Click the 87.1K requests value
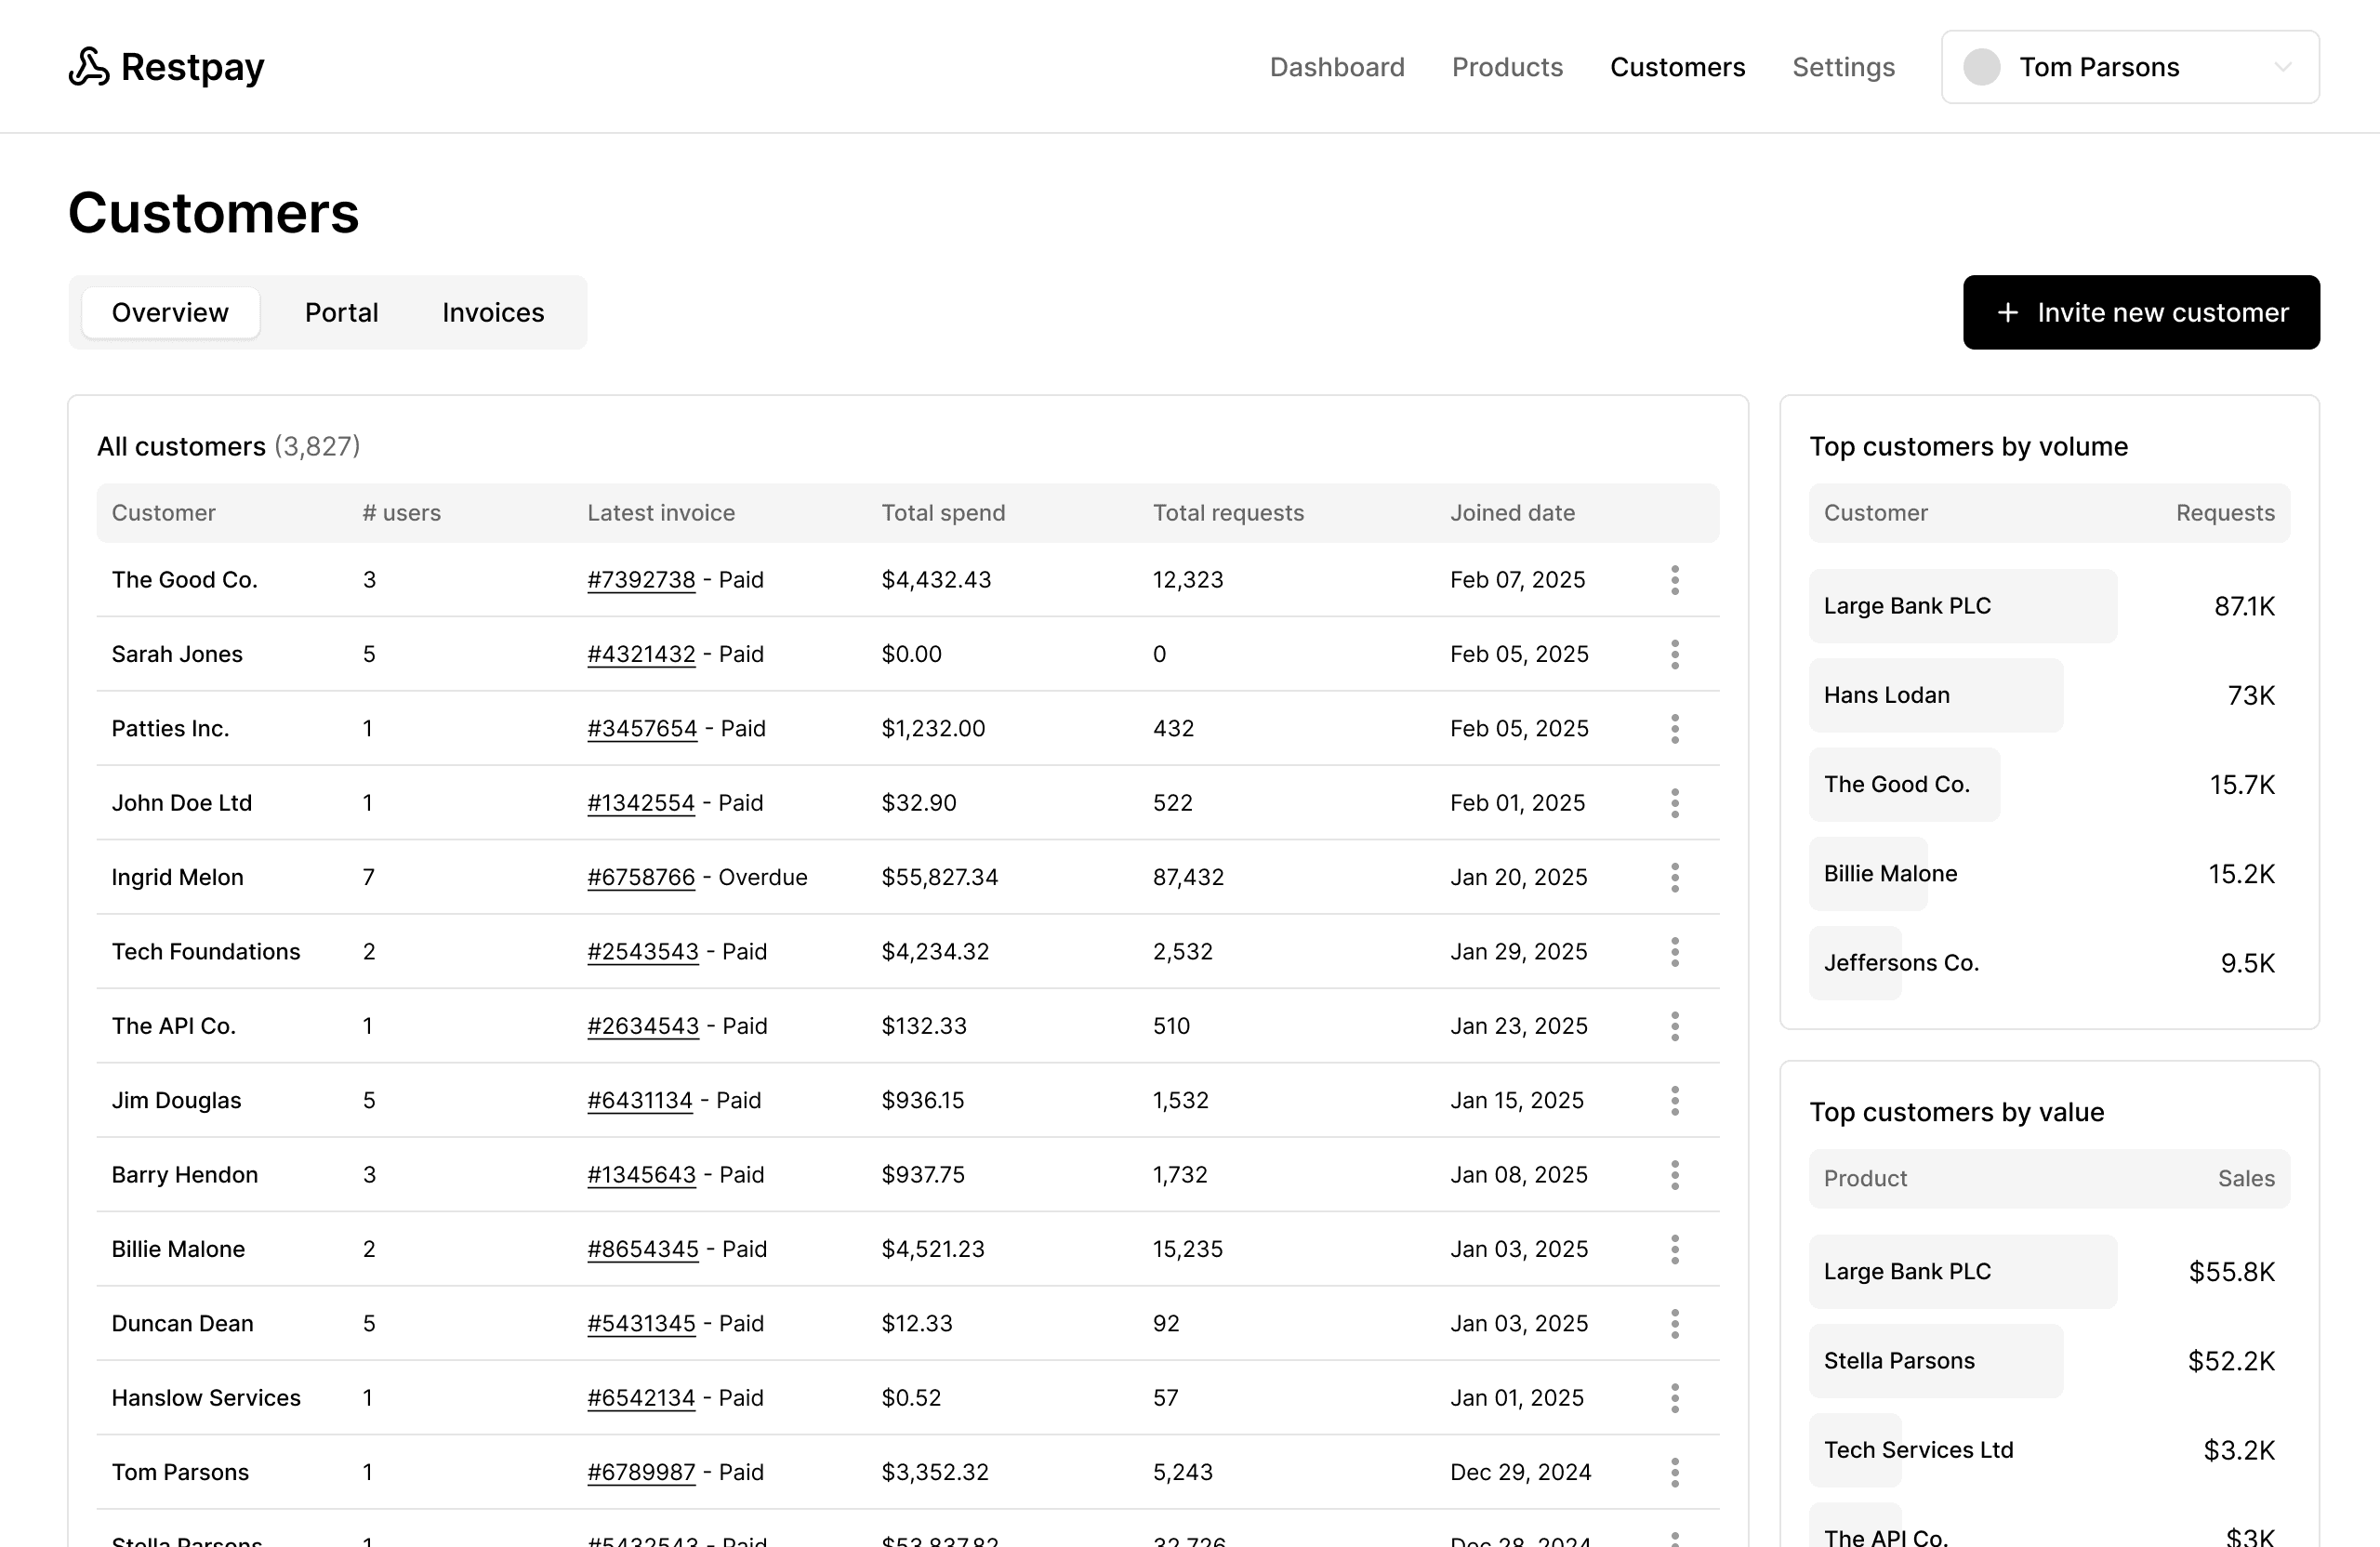2380x1547 pixels. coord(2244,606)
